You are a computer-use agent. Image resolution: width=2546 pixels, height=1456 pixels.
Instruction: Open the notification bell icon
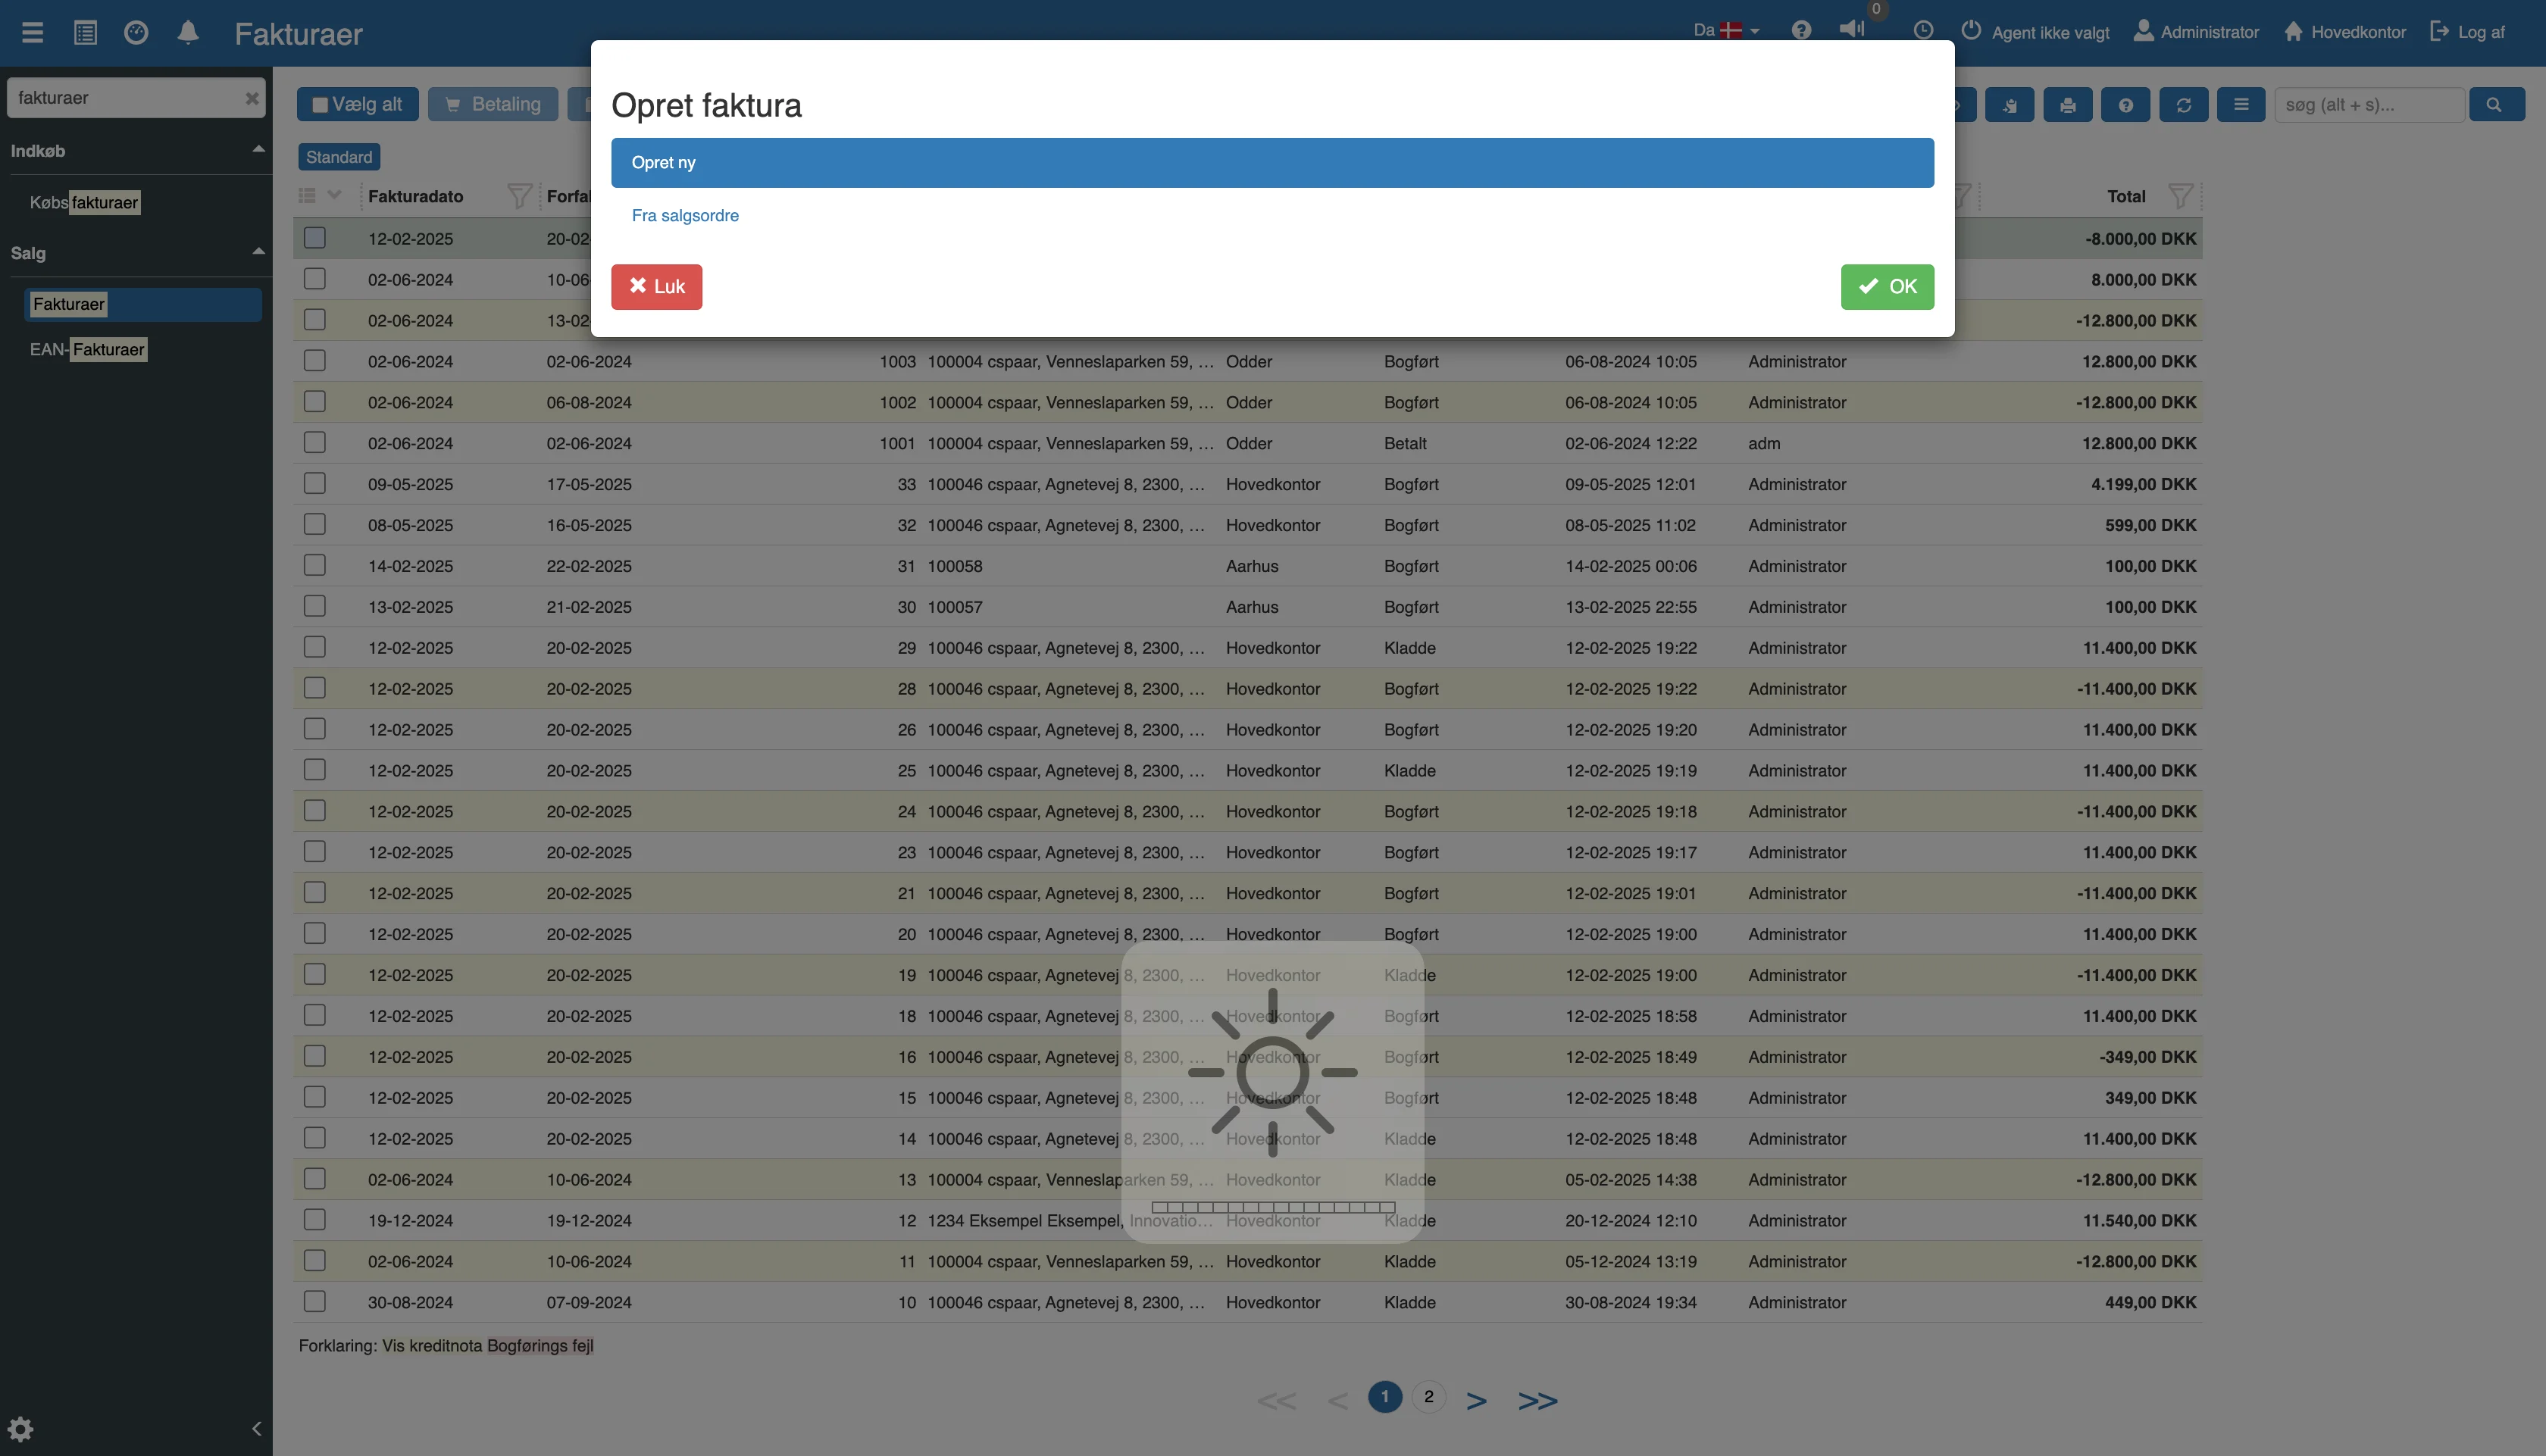(x=188, y=33)
